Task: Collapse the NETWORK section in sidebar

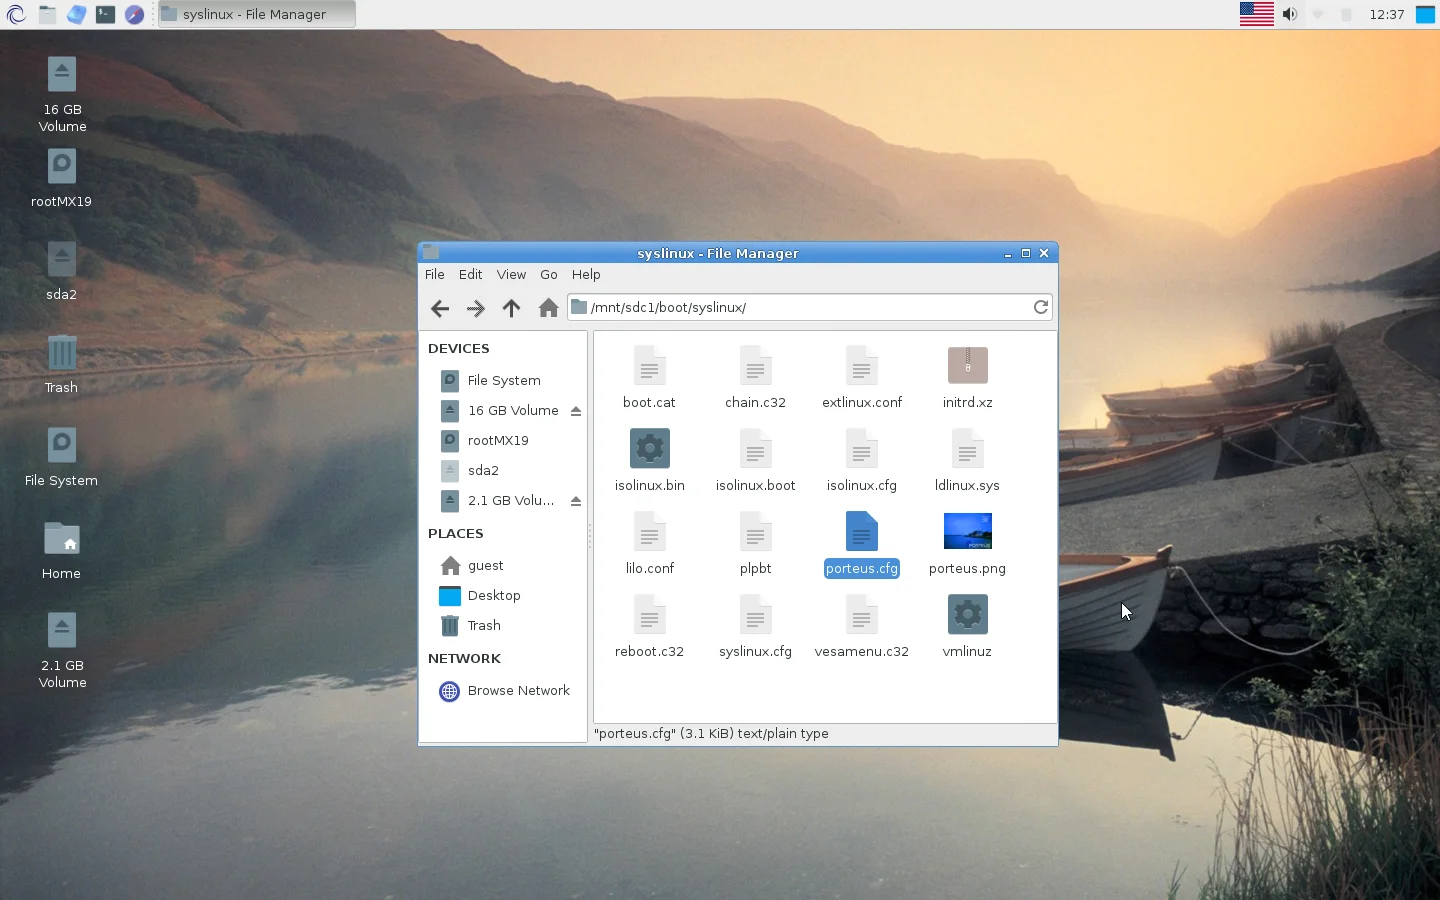Action: [x=464, y=658]
